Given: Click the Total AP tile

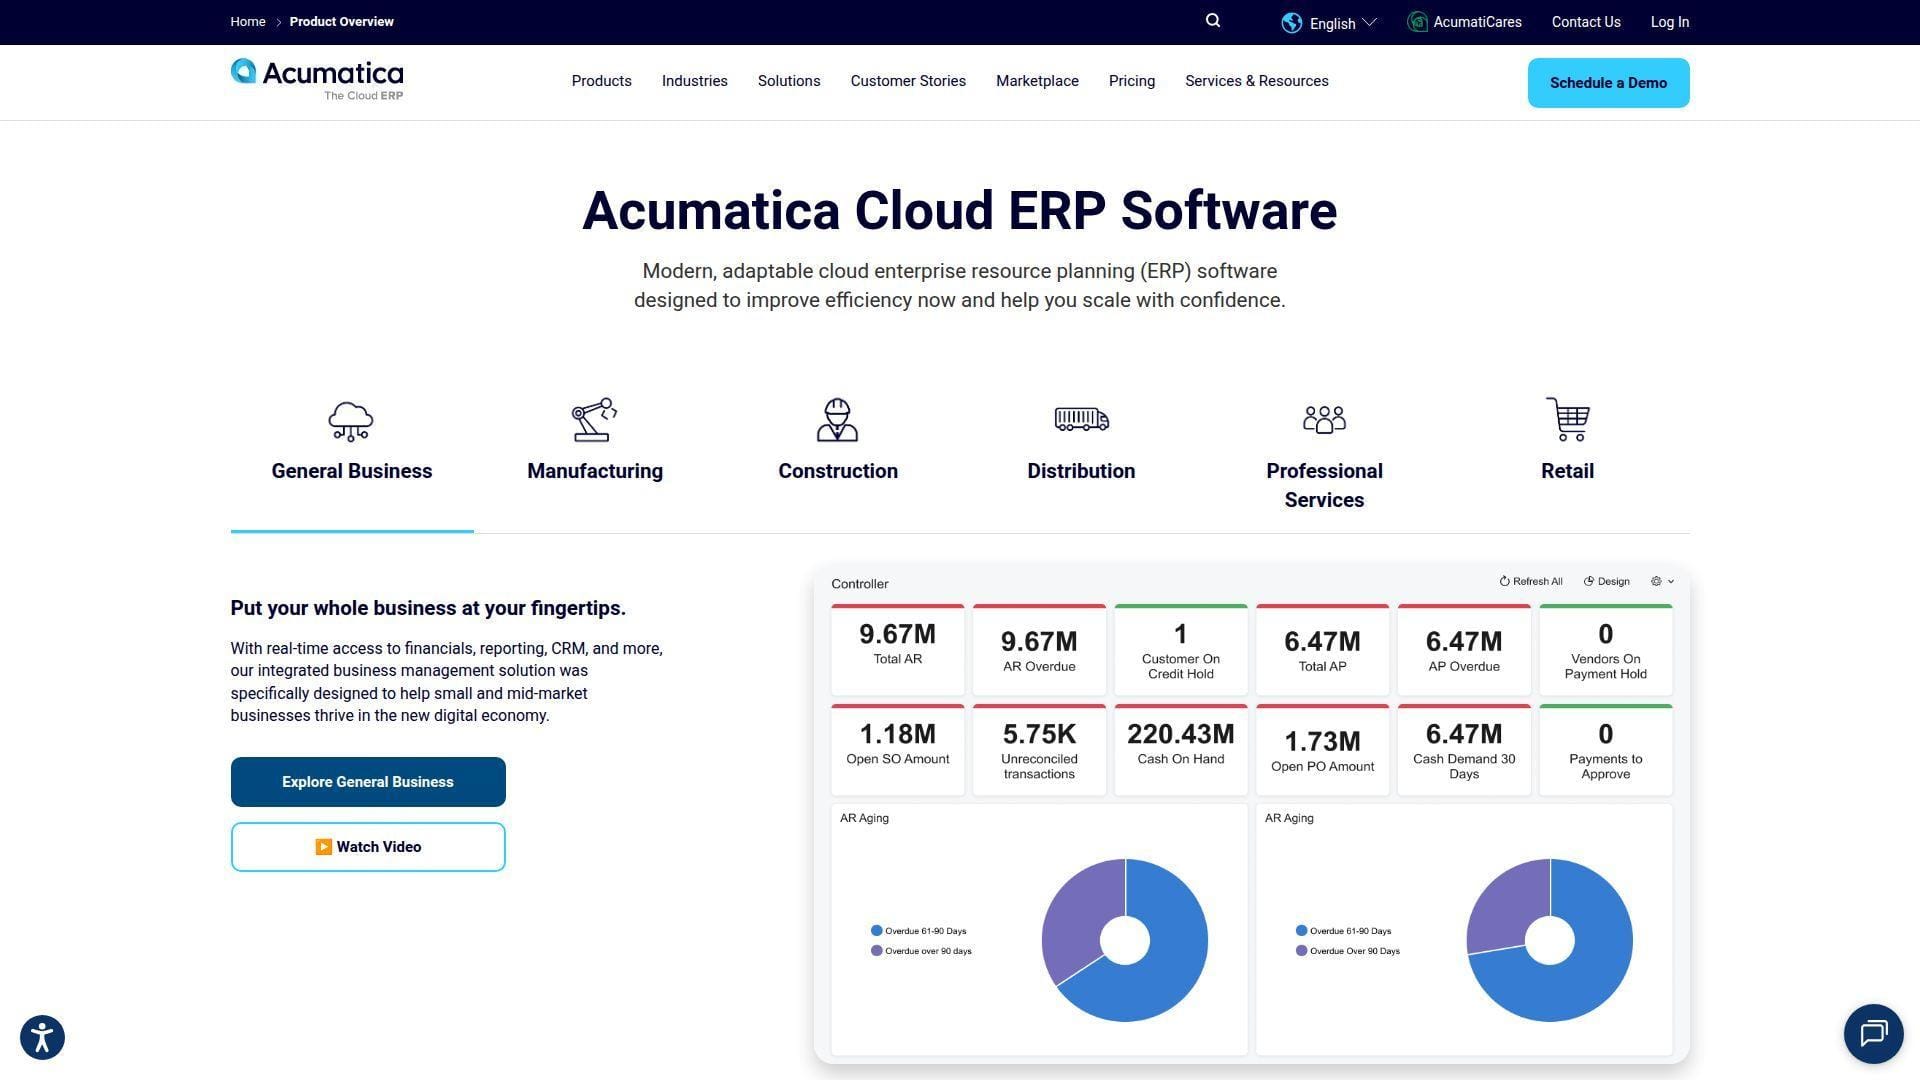Looking at the screenshot, I should pyautogui.click(x=1322, y=650).
